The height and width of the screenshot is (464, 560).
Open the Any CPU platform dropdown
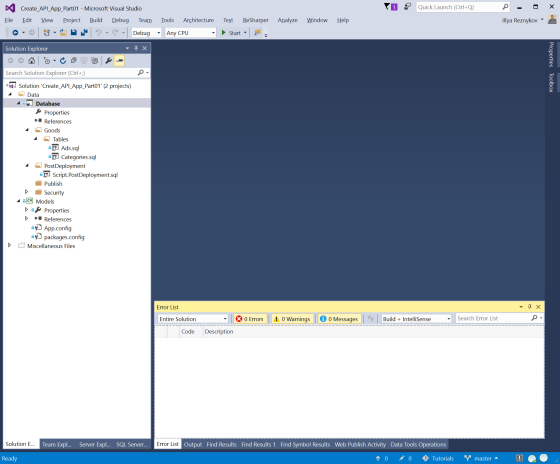pyautogui.click(x=190, y=33)
